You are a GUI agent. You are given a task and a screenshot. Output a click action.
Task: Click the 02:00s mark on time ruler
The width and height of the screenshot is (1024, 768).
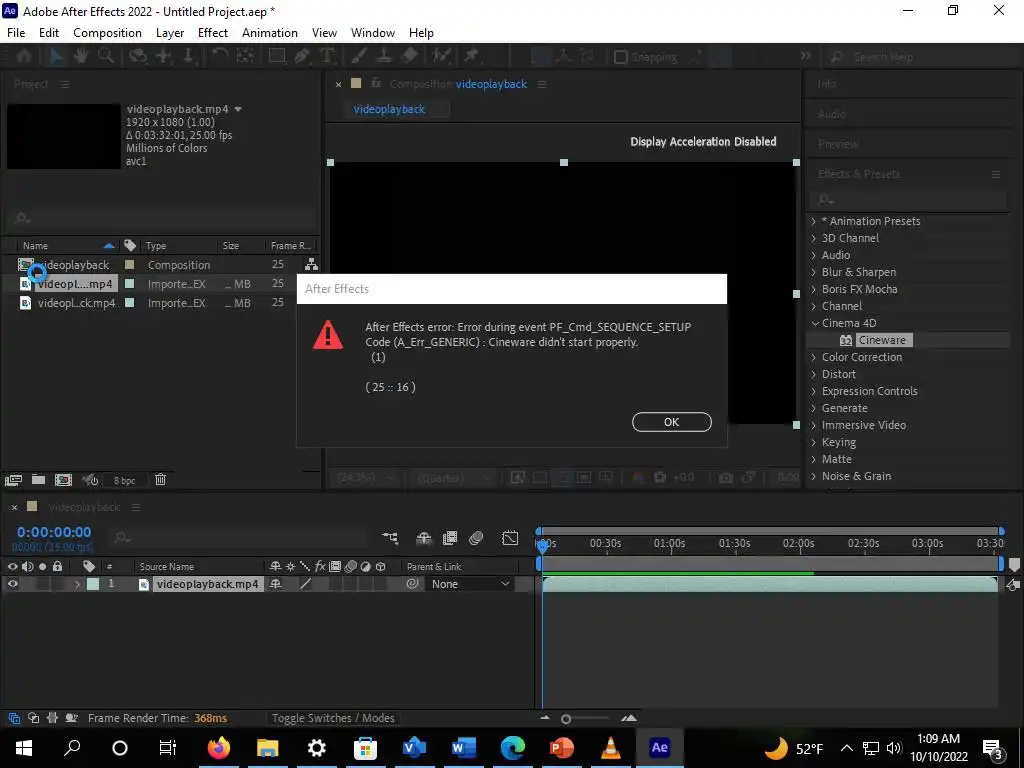tap(798, 543)
